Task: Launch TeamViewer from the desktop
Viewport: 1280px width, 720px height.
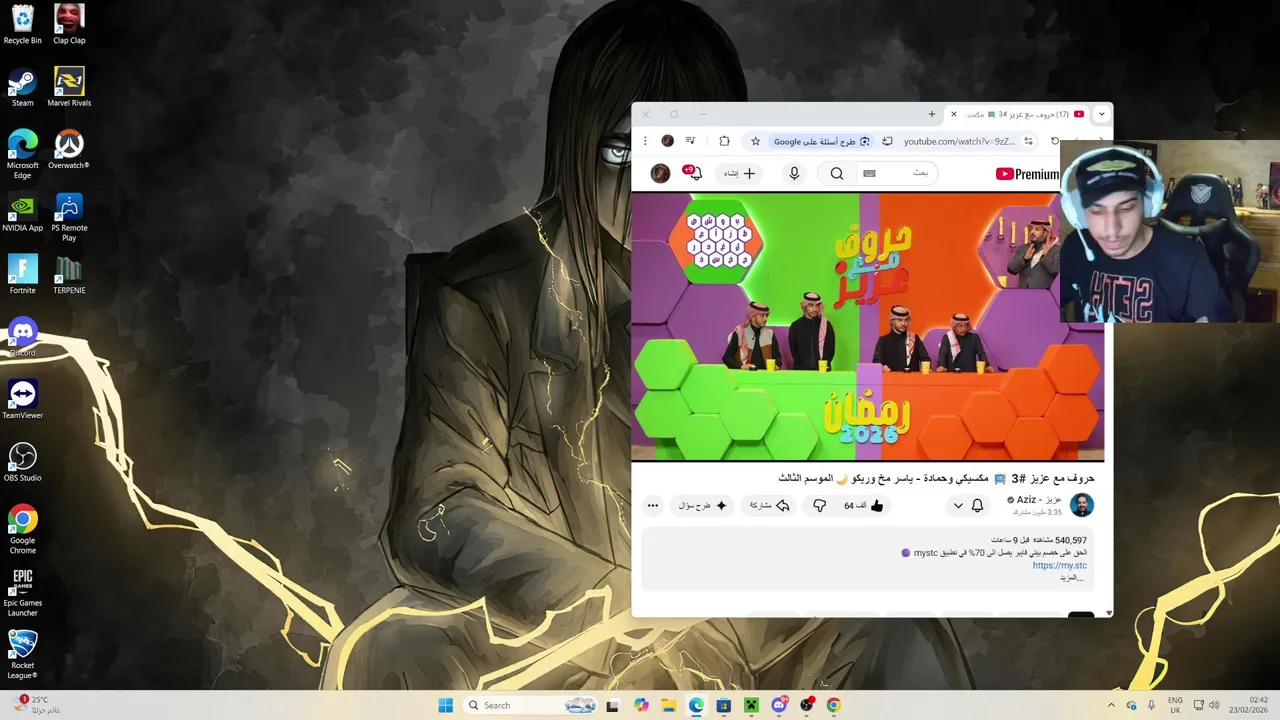Action: (x=22, y=400)
